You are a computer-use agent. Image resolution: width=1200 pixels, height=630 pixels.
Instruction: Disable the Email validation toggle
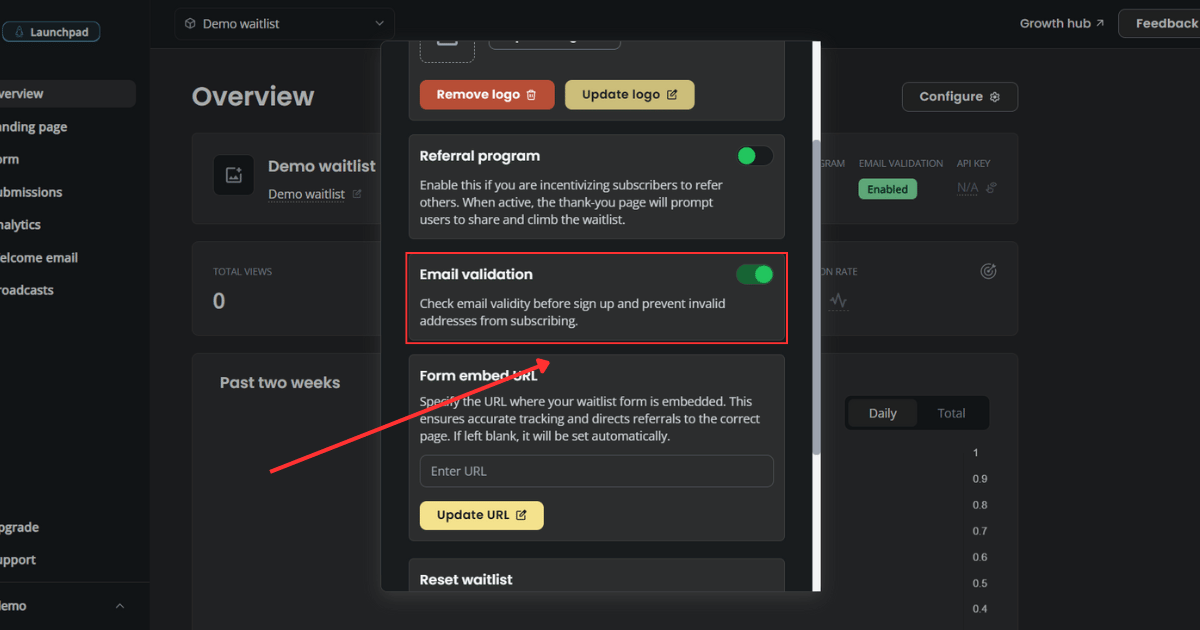755,273
